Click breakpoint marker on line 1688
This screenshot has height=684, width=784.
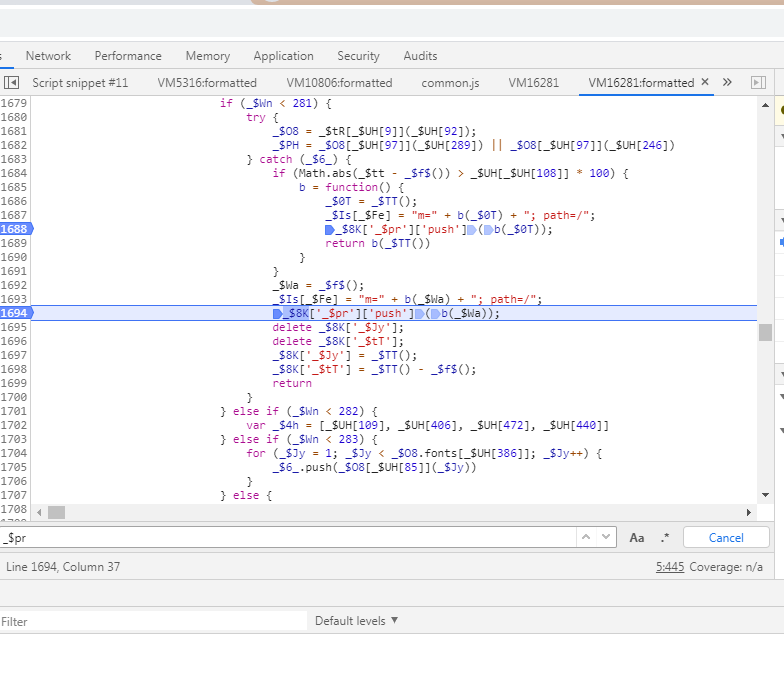coord(15,229)
